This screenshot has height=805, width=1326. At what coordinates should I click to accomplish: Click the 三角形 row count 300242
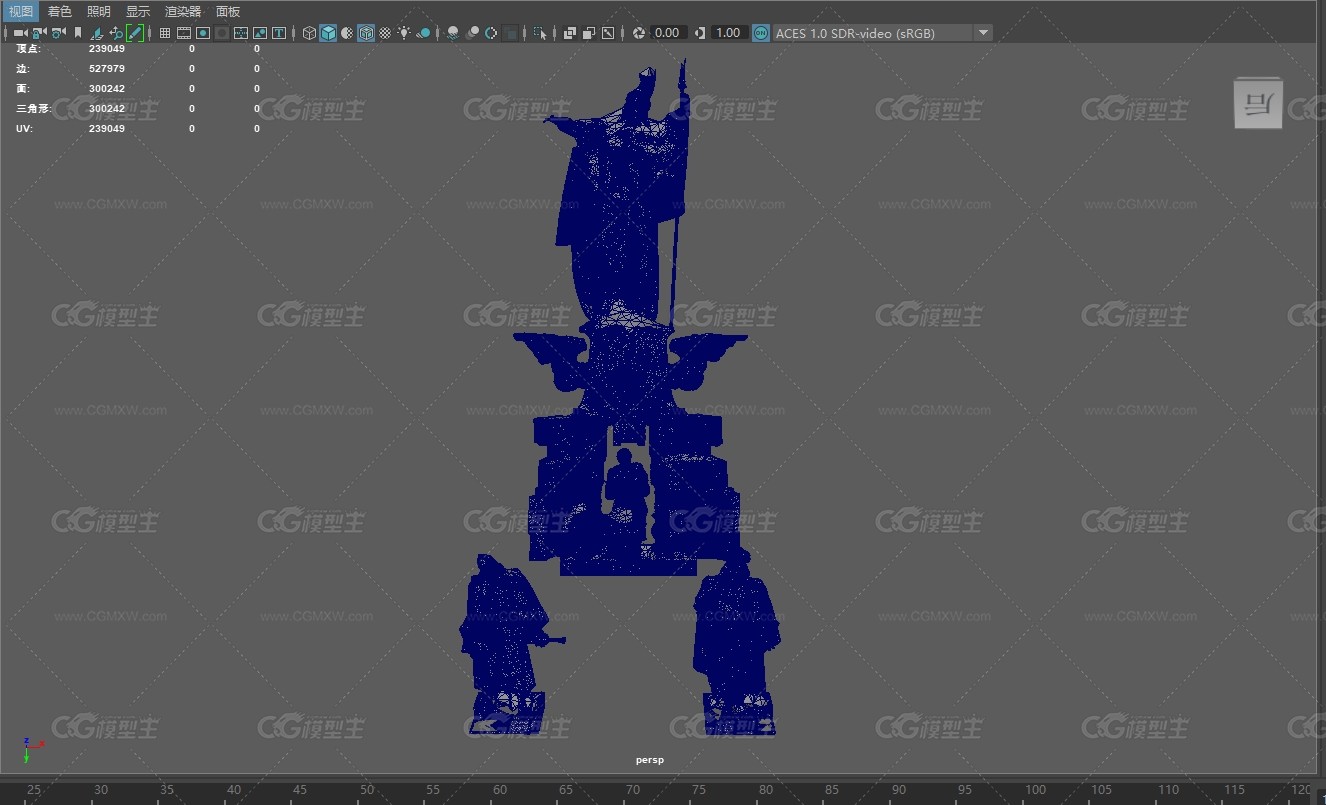tap(107, 109)
